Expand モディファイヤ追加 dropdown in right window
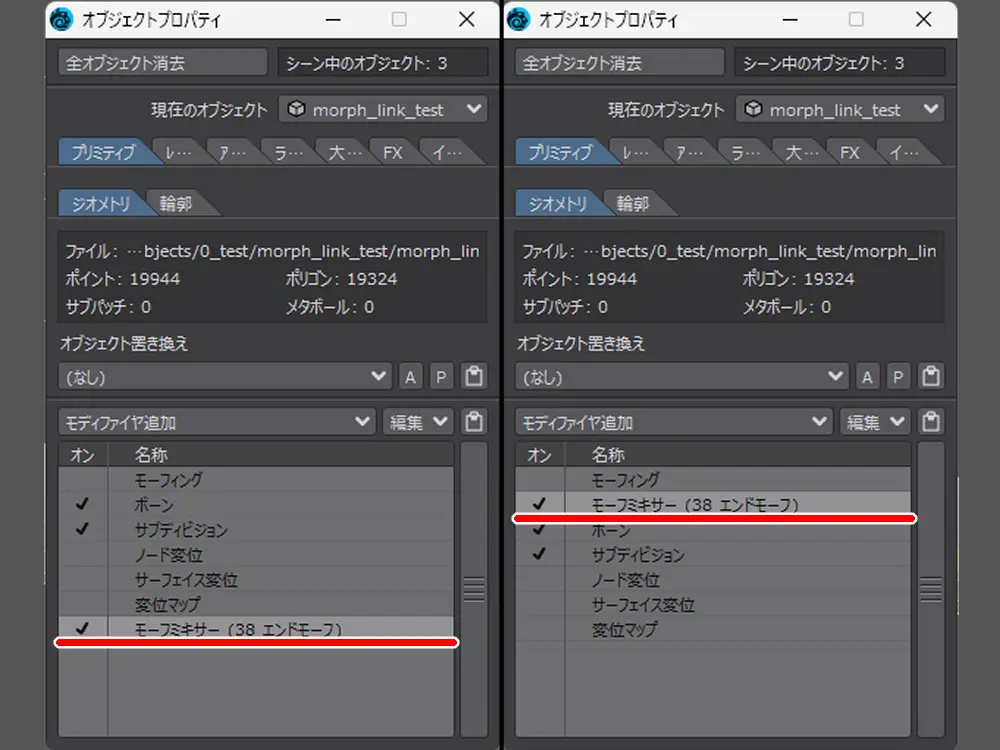The height and width of the screenshot is (750, 1000). [674, 422]
